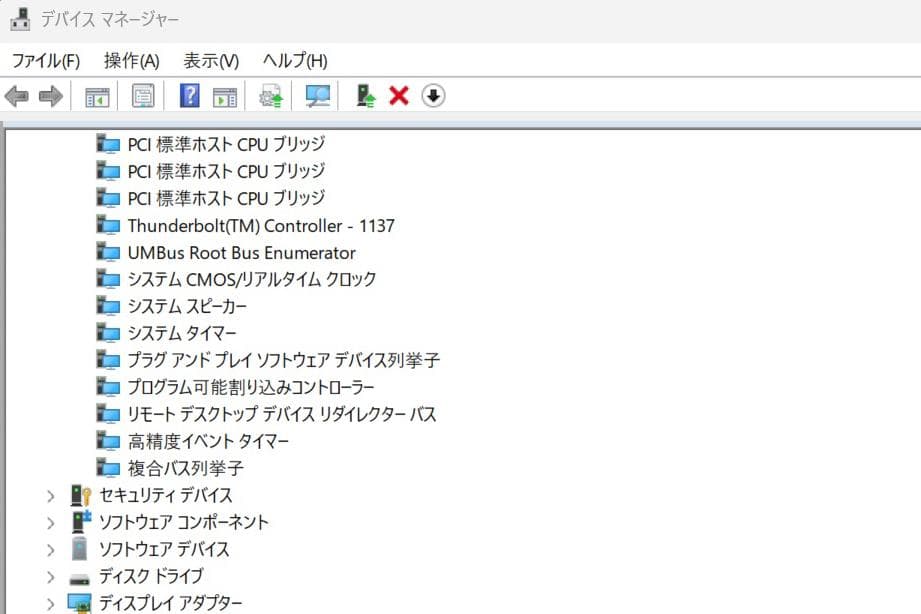Click the Back arrow in toolbar
Screen dimensions: 921x614
click(17, 96)
